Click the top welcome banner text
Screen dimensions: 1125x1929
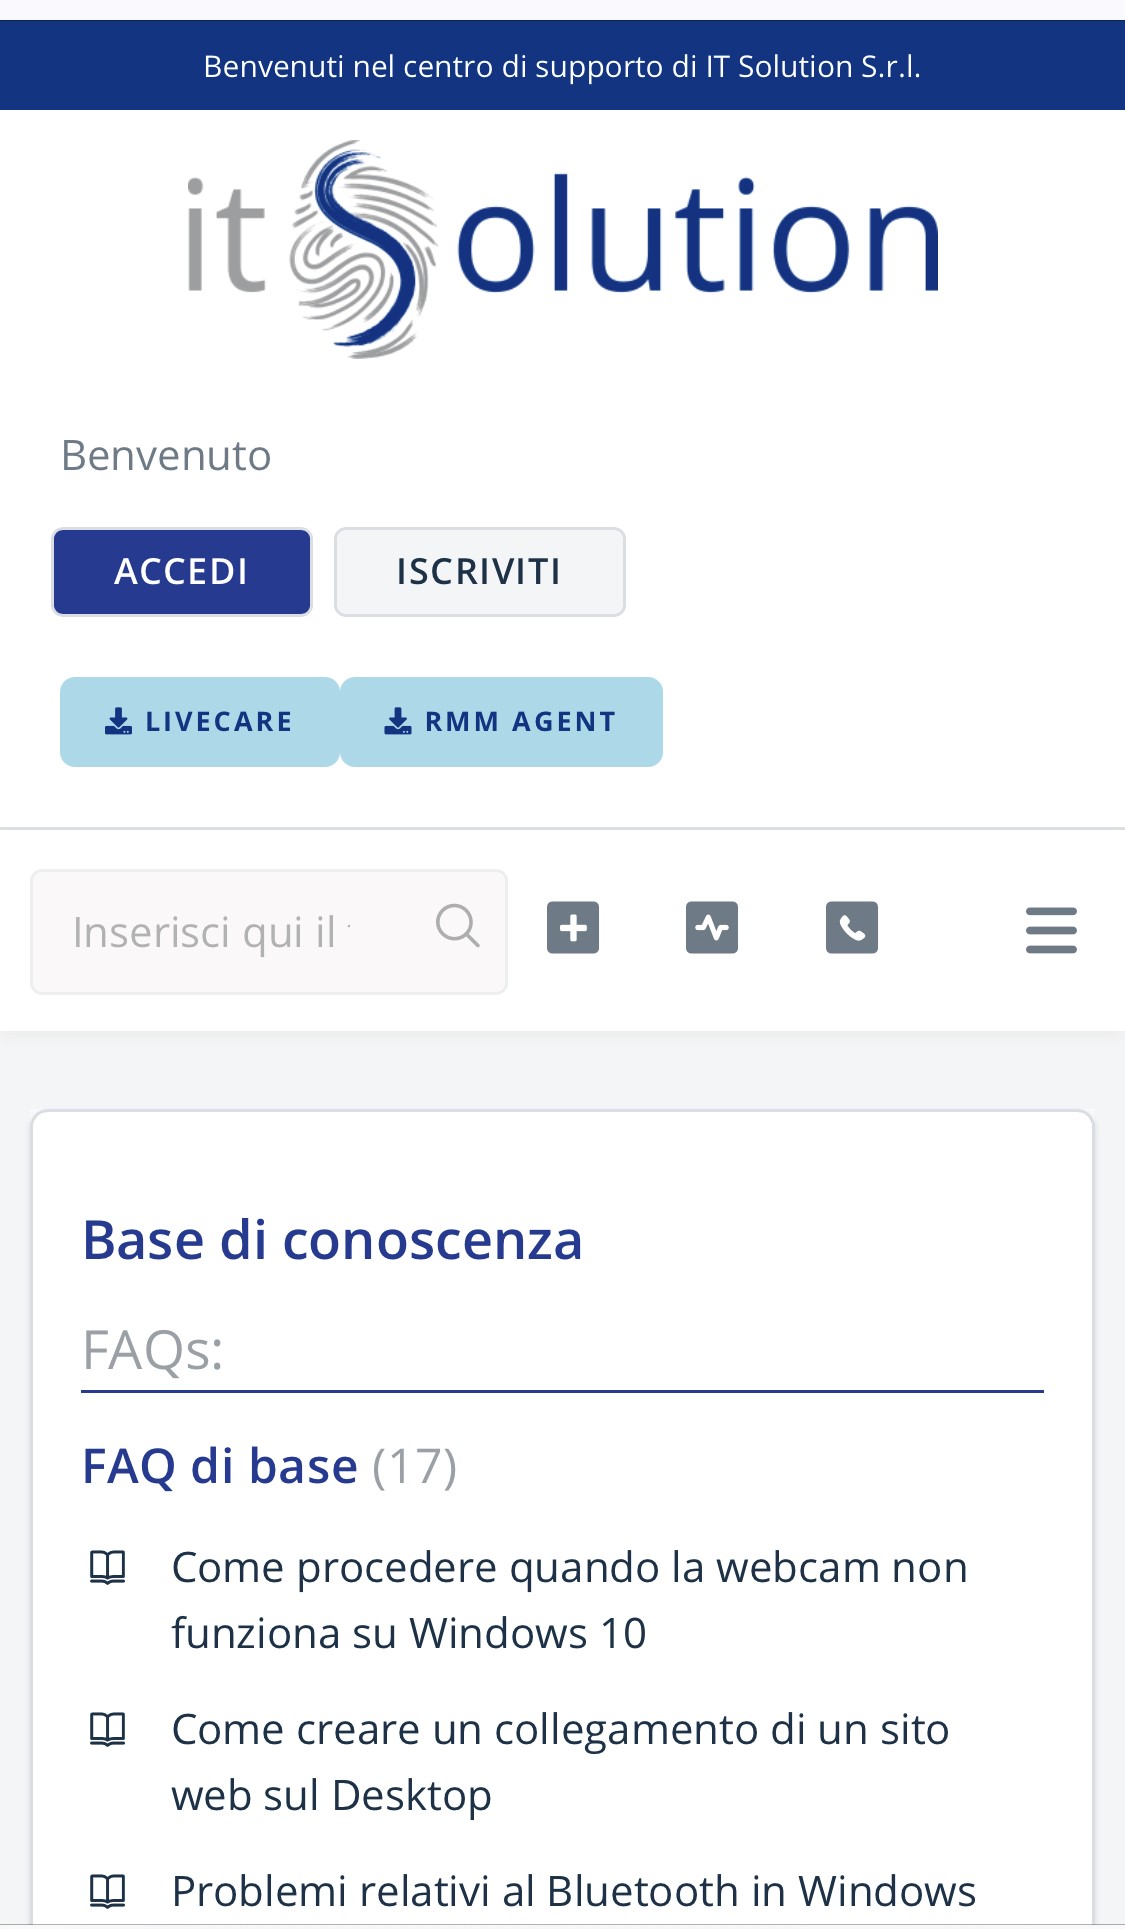point(562,66)
